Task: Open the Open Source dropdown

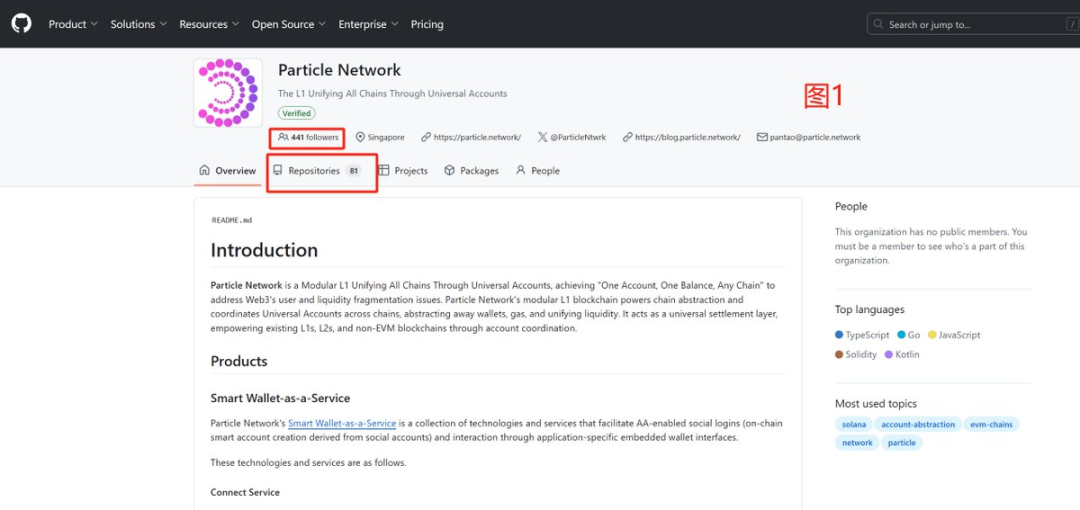Action: tap(289, 24)
